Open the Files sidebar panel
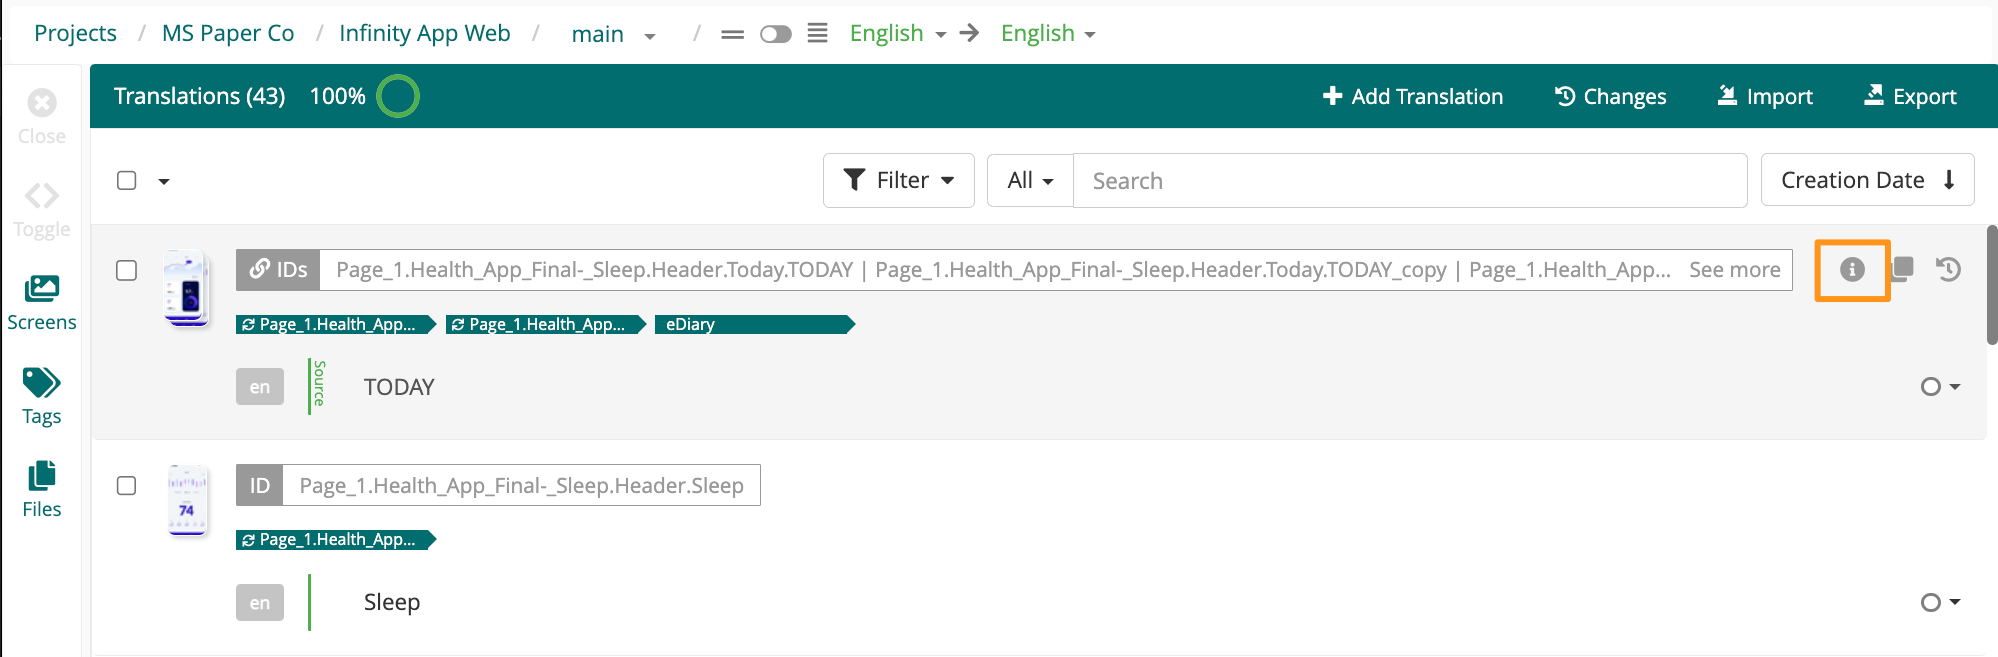The width and height of the screenshot is (1998, 657). (41, 490)
